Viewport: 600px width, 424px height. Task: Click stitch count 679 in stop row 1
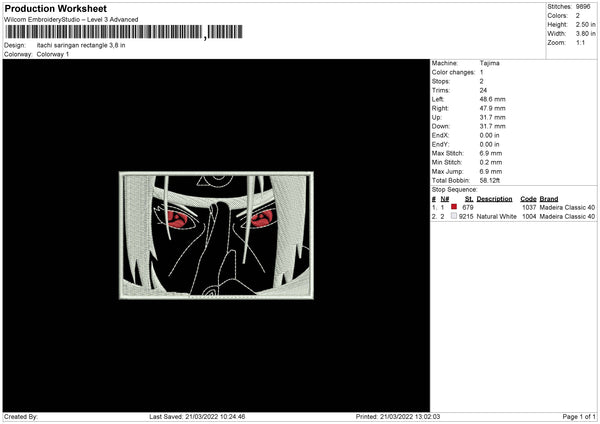point(468,207)
